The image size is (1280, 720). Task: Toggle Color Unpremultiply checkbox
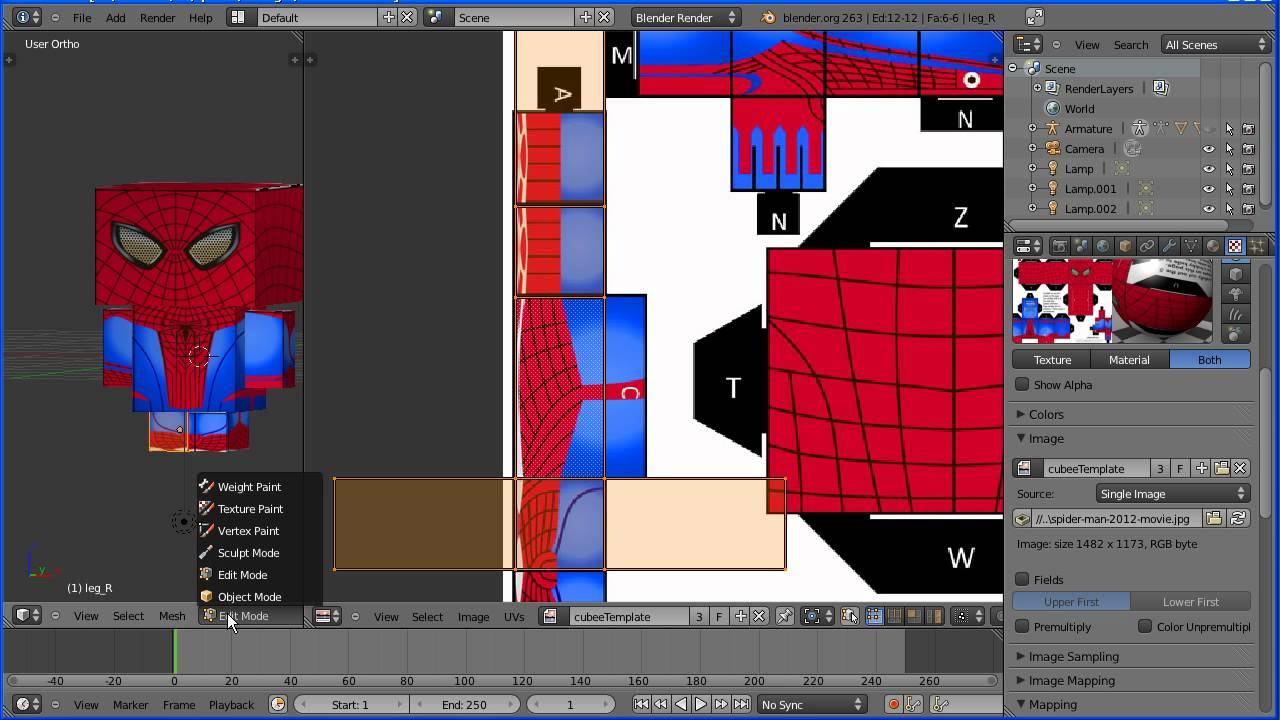tap(1145, 627)
